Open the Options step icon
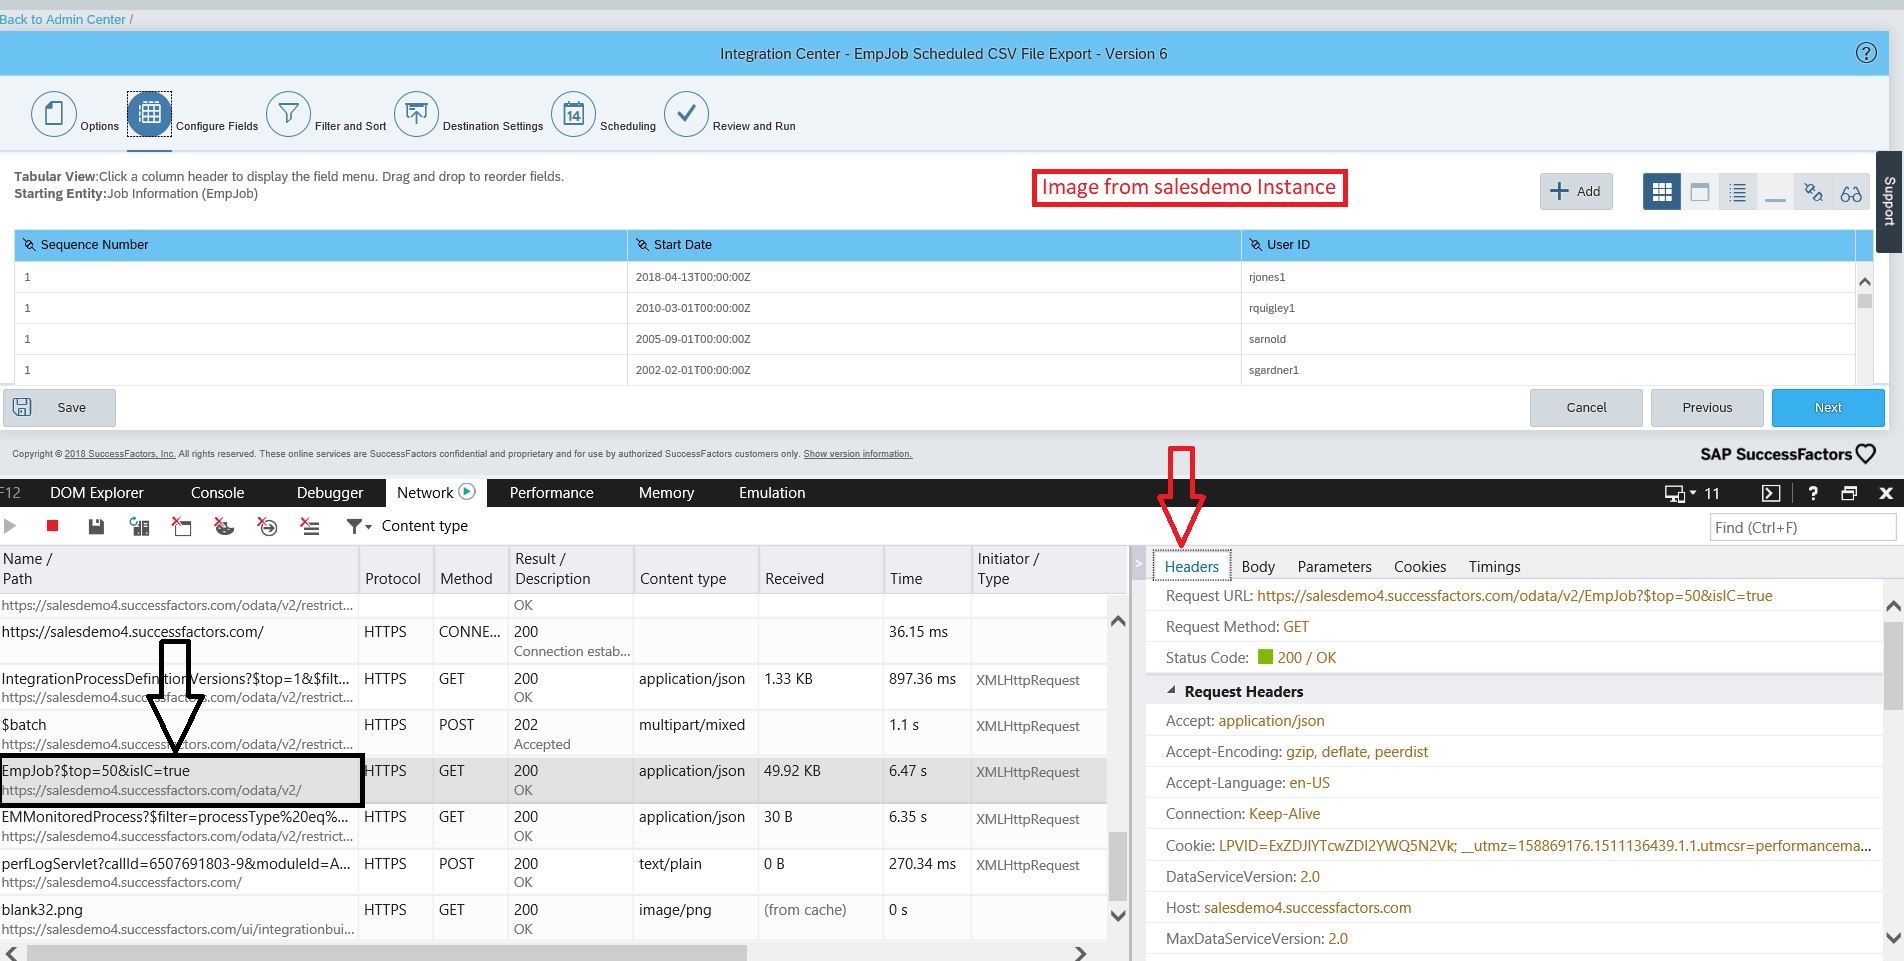Viewport: 1904px width, 961px height. pyautogui.click(x=54, y=114)
